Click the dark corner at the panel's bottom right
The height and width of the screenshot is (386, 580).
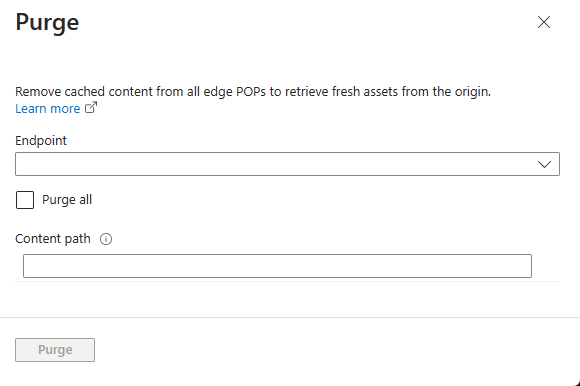pyautogui.click(x=576, y=383)
